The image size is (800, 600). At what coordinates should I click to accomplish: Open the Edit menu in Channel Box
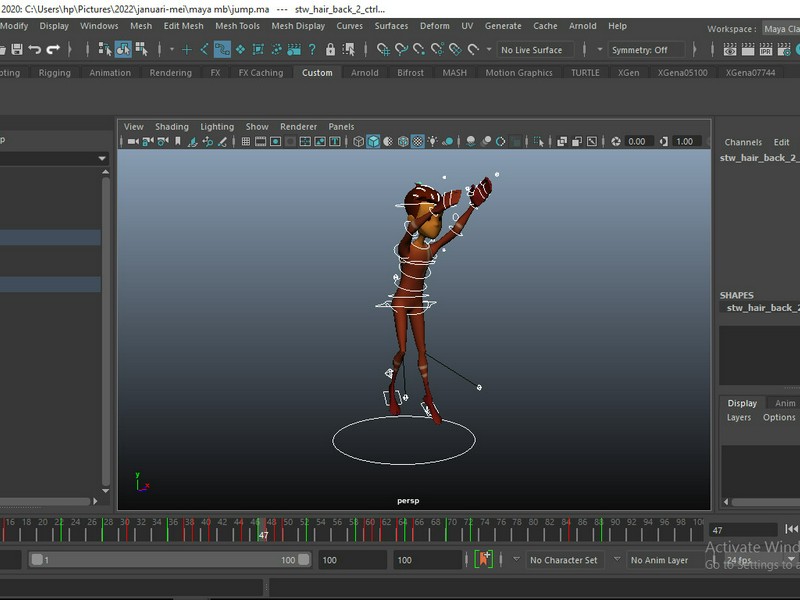(781, 143)
